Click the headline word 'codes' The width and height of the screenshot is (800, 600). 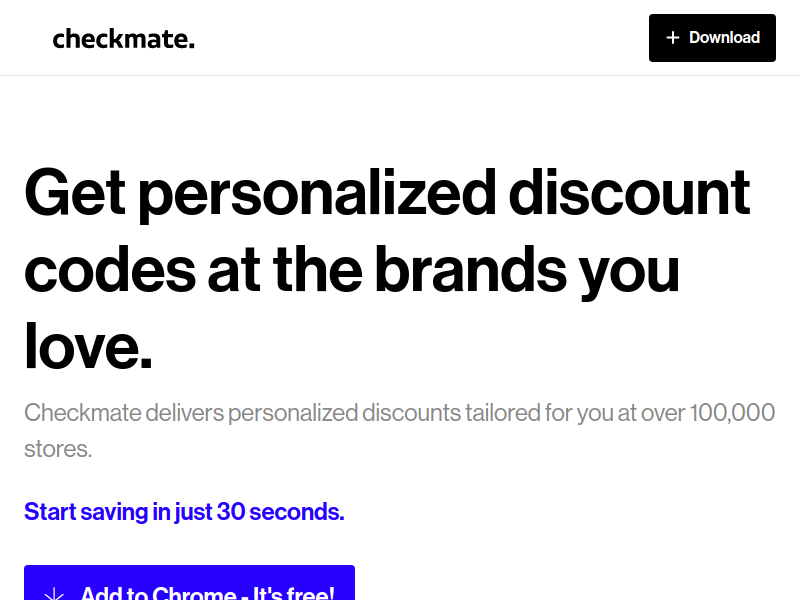point(110,269)
